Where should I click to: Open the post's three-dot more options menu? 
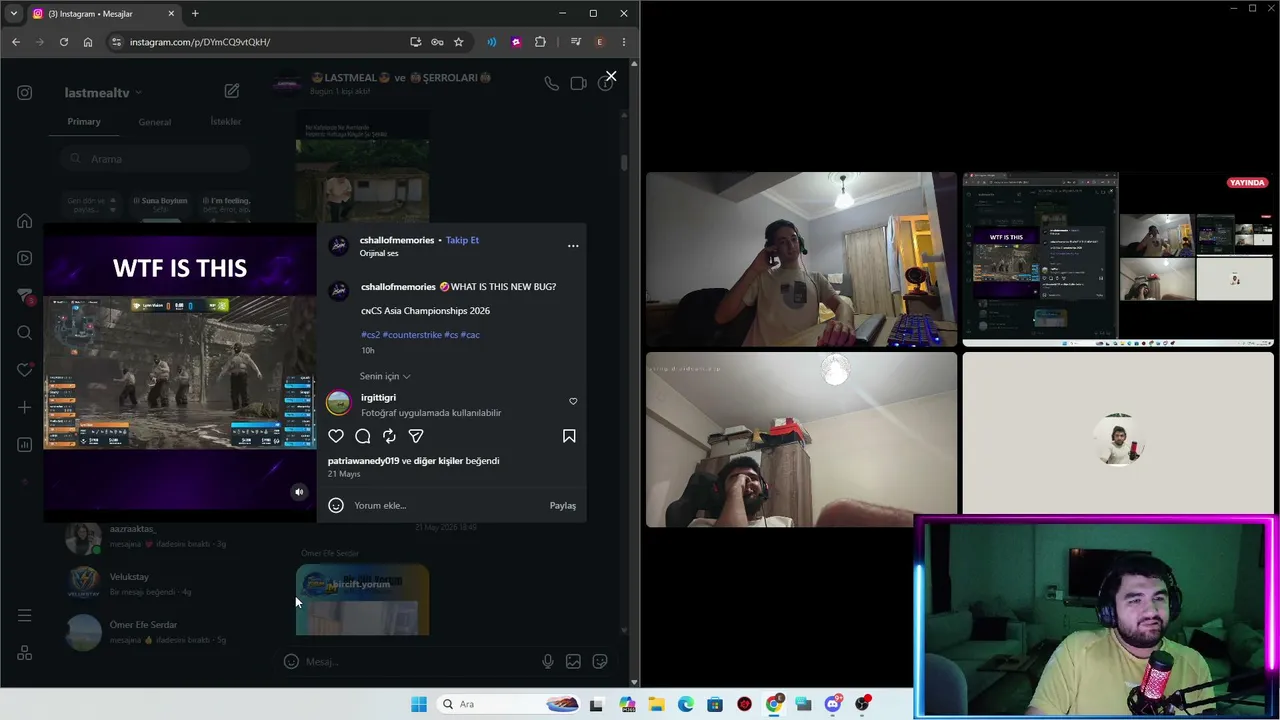pyautogui.click(x=573, y=245)
